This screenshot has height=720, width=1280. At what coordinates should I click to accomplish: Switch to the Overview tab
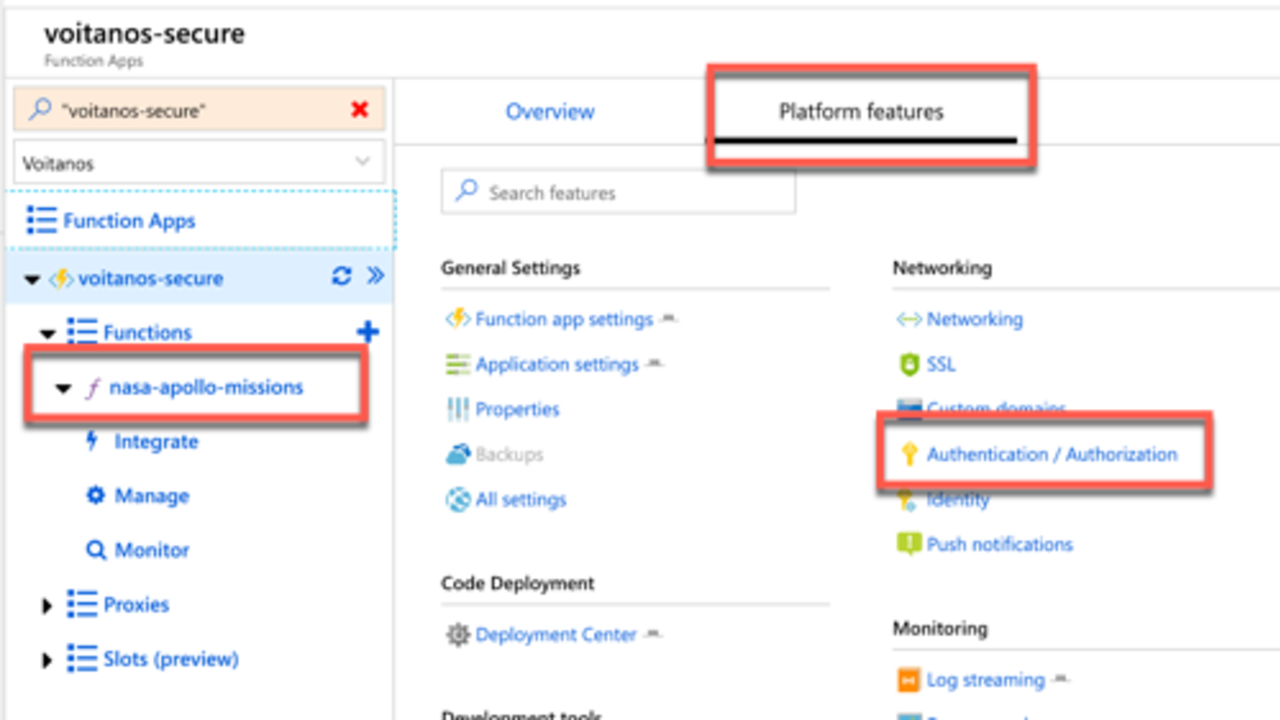550,112
